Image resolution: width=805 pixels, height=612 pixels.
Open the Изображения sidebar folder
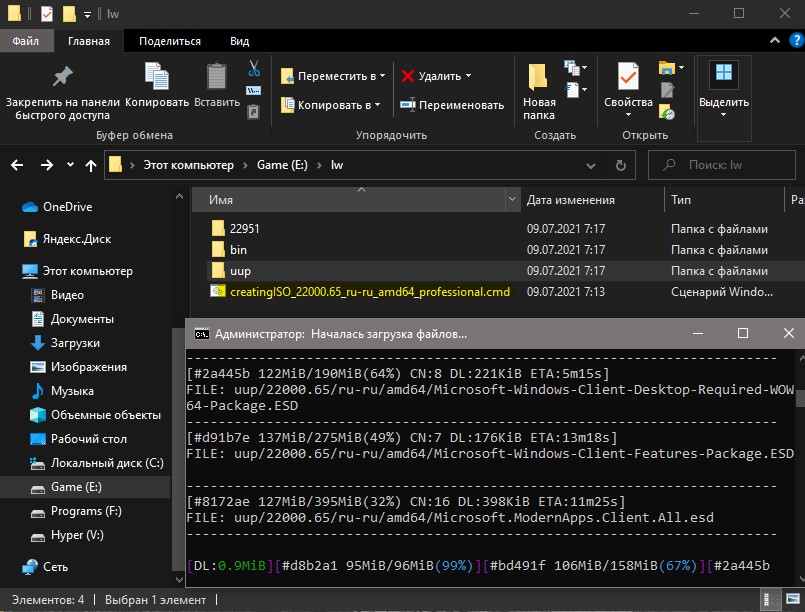coord(88,367)
